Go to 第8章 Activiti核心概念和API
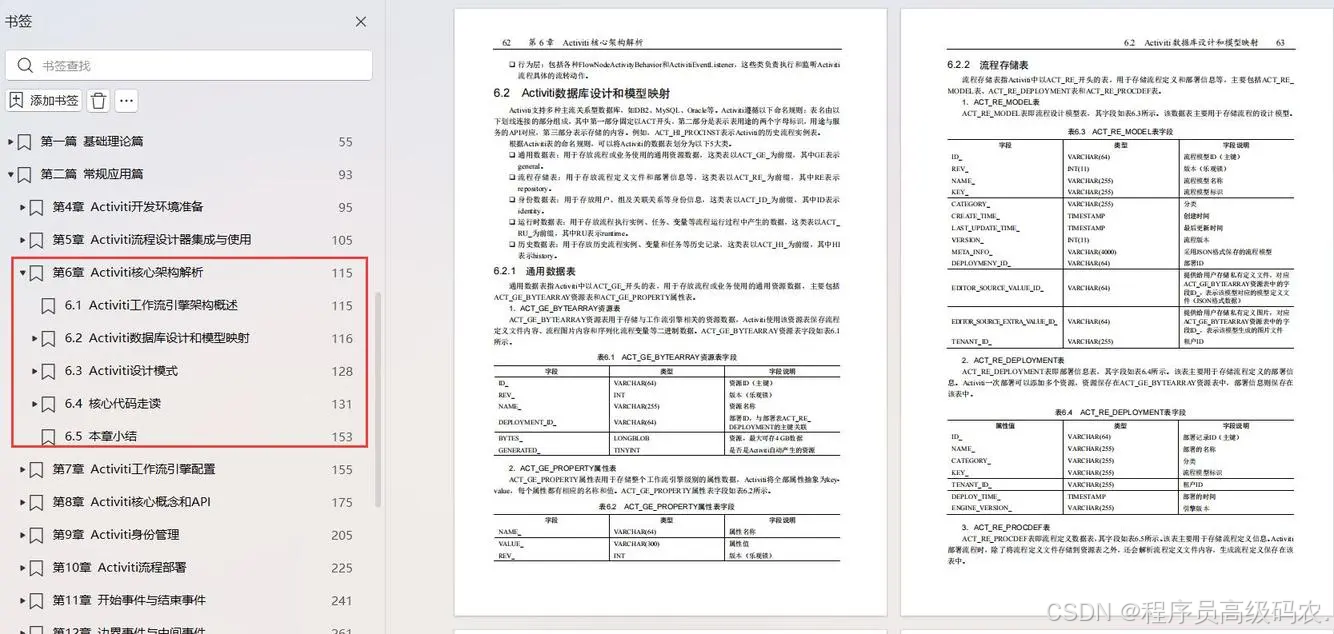 coord(131,502)
